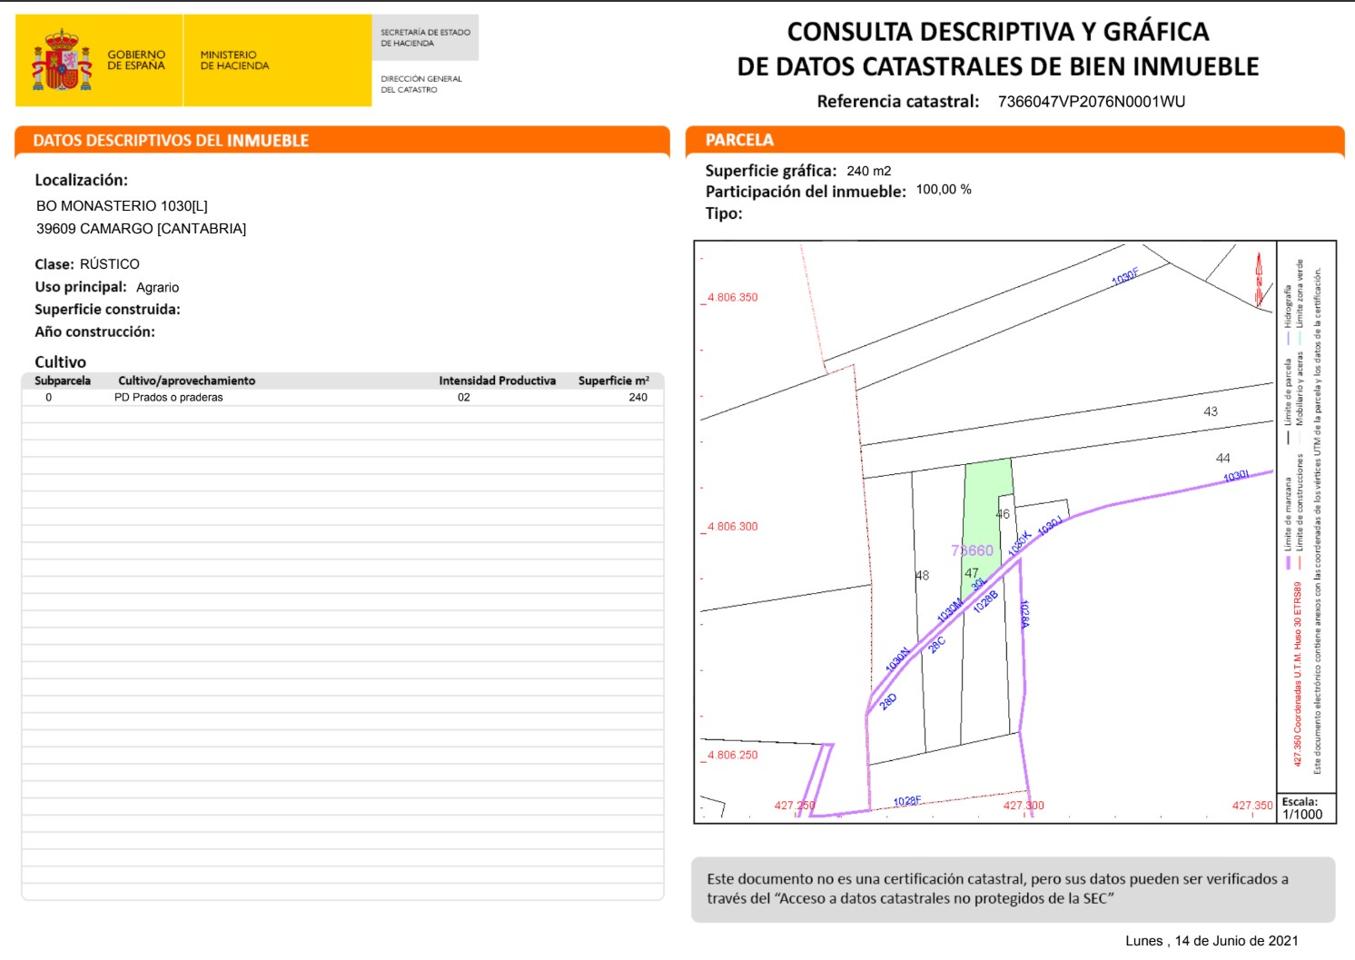Click the '1028F' label on map
Image resolution: width=1355 pixels, height=960 pixels.
tap(908, 801)
